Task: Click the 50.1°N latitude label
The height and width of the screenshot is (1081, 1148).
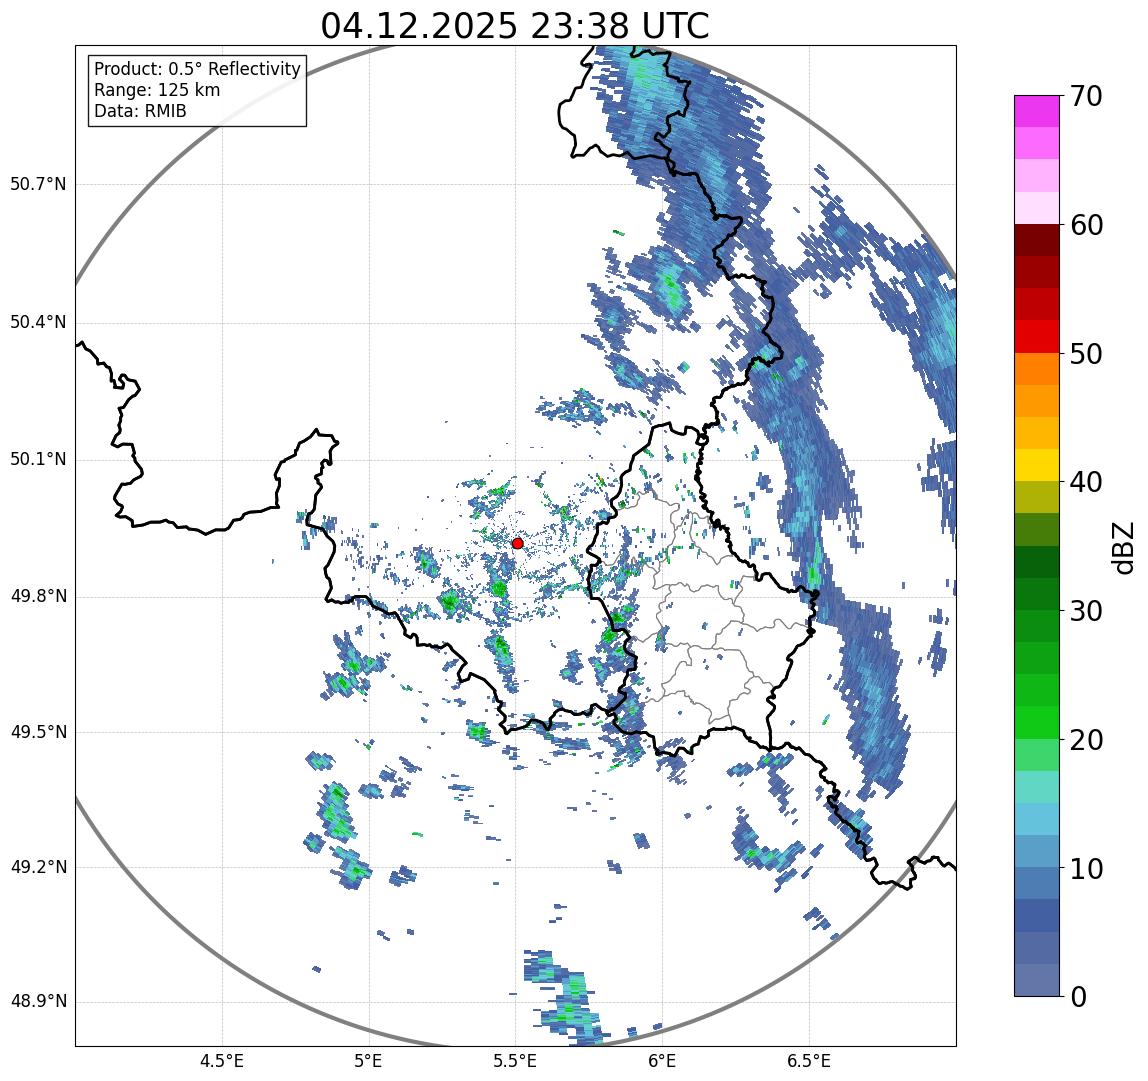Action: point(38,460)
